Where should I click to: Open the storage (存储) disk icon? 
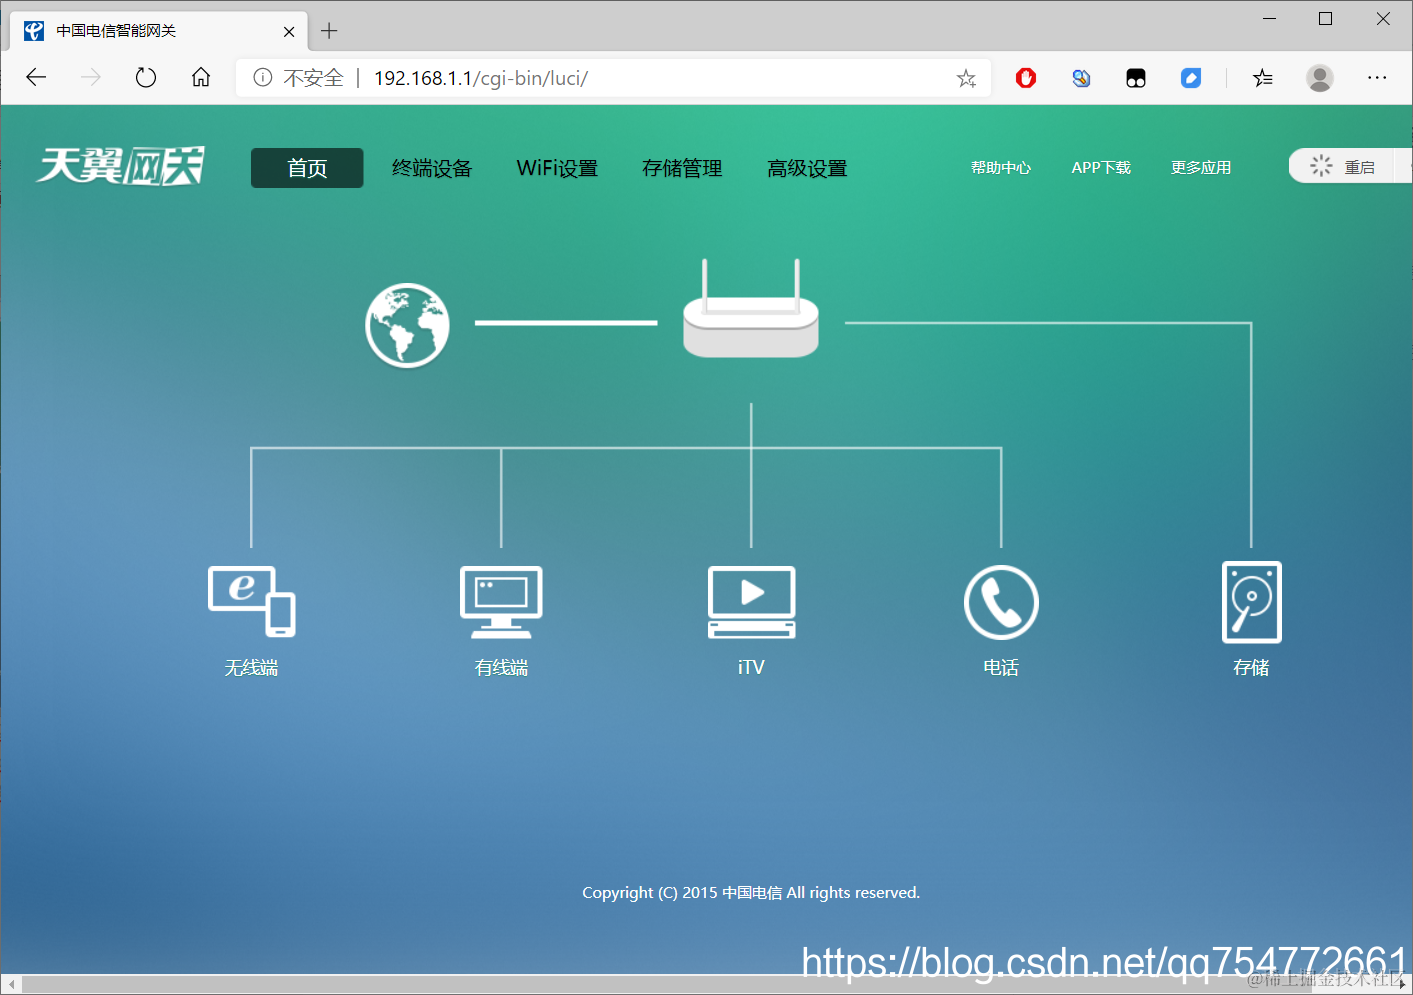click(1251, 601)
